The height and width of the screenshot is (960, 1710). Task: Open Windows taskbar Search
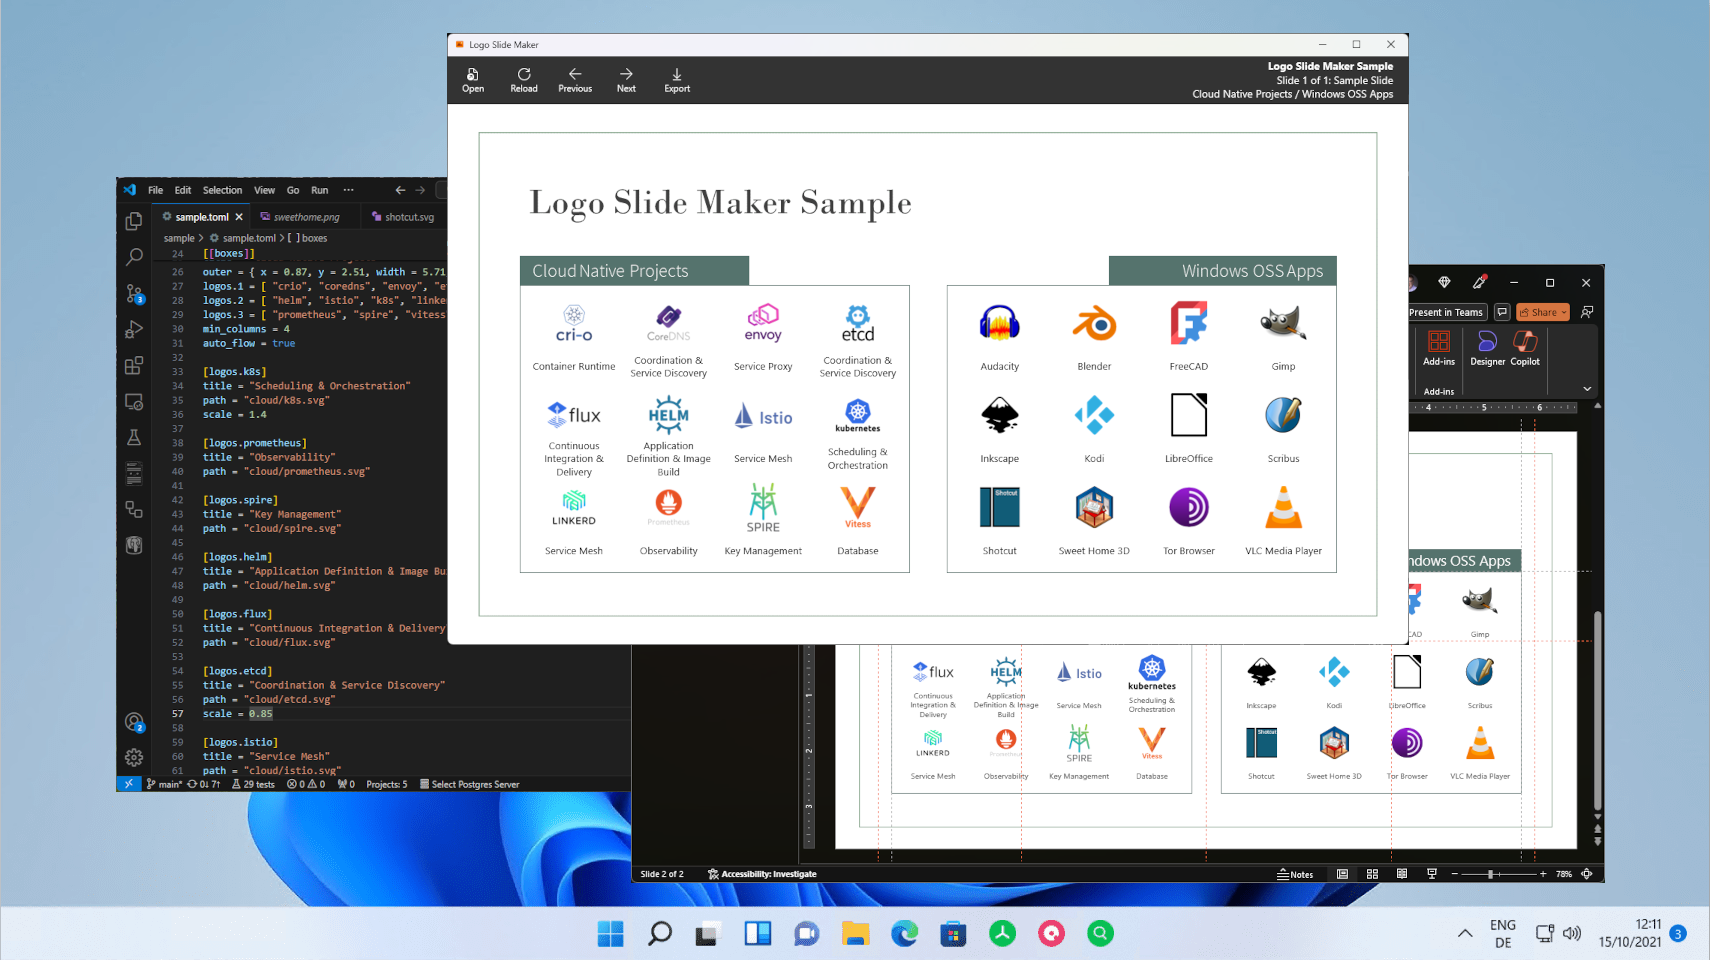tap(659, 934)
